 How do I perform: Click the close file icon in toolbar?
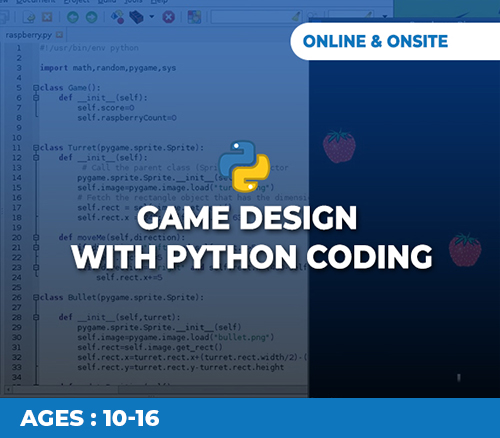[x=47, y=17]
